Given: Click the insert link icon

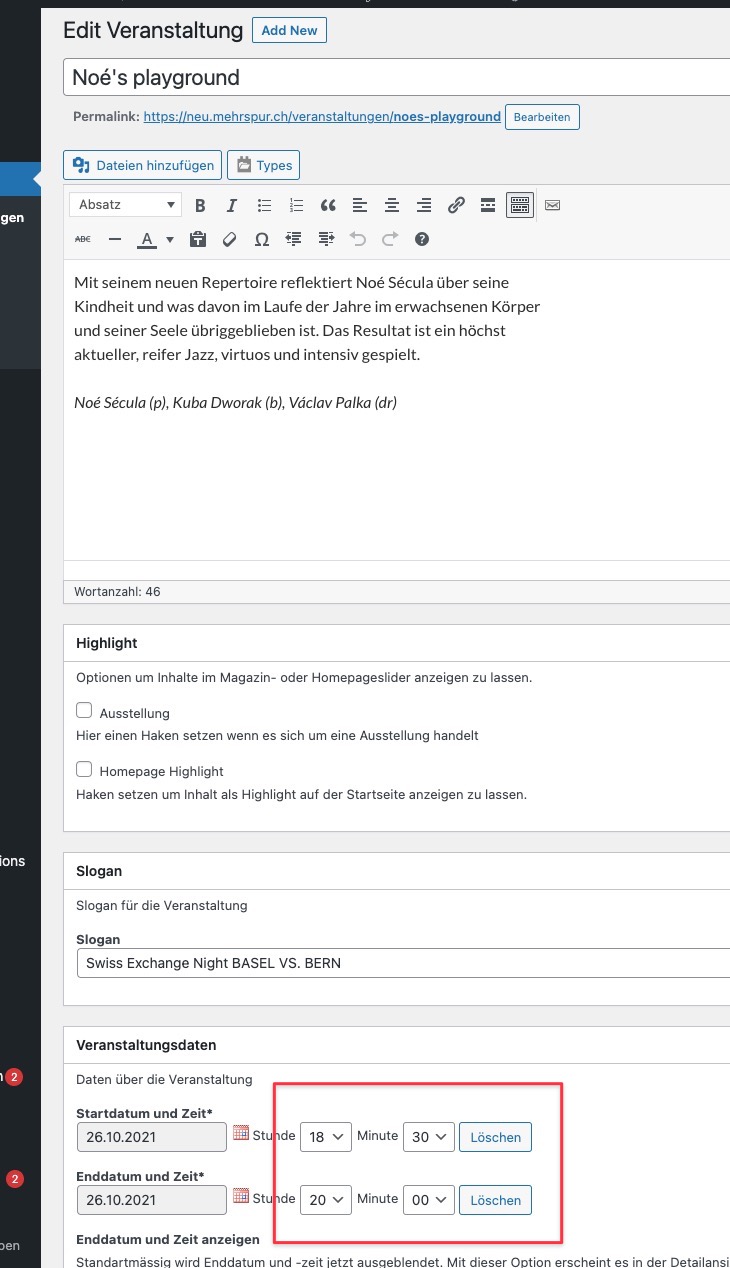Looking at the screenshot, I should click(x=456, y=206).
